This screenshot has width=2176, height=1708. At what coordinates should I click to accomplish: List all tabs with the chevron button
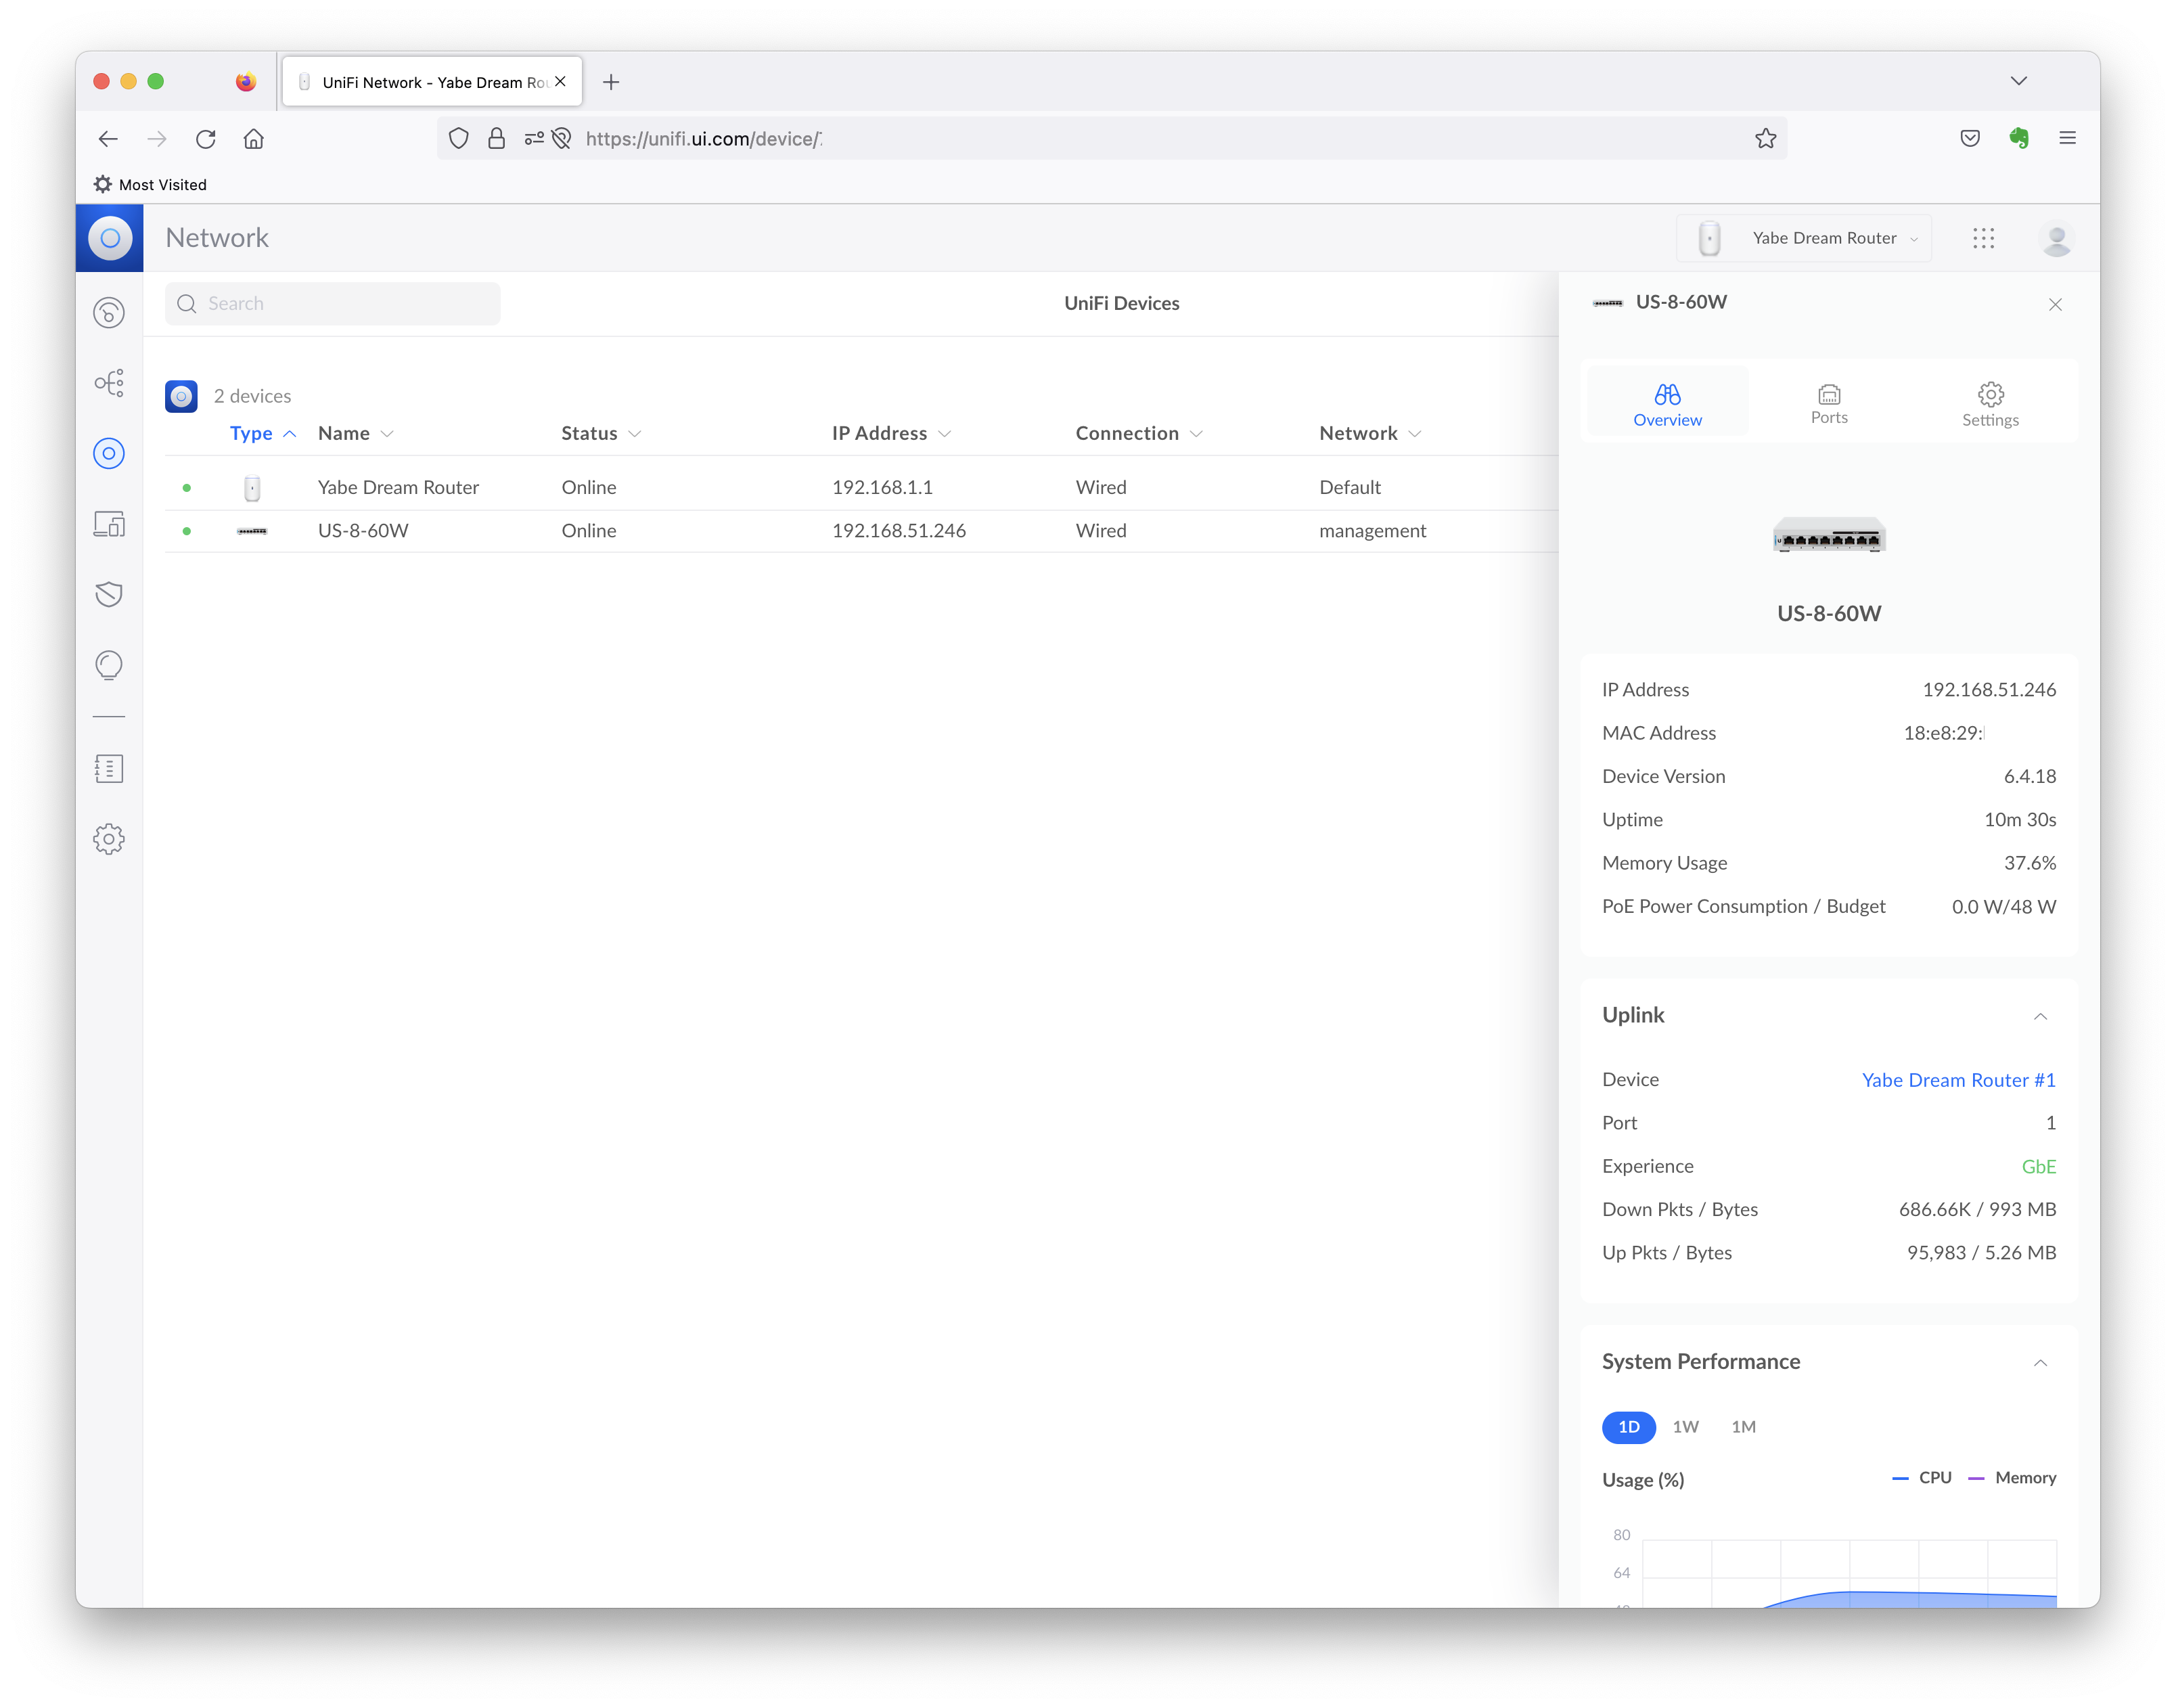[x=2019, y=82]
